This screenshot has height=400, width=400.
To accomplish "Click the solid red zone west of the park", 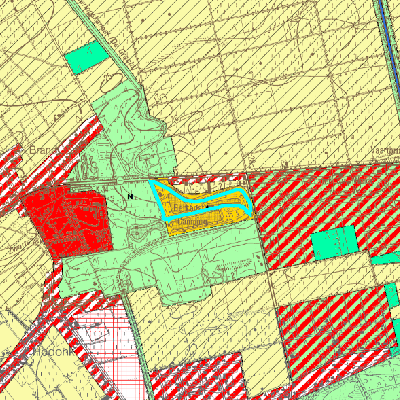I will (68, 221).
